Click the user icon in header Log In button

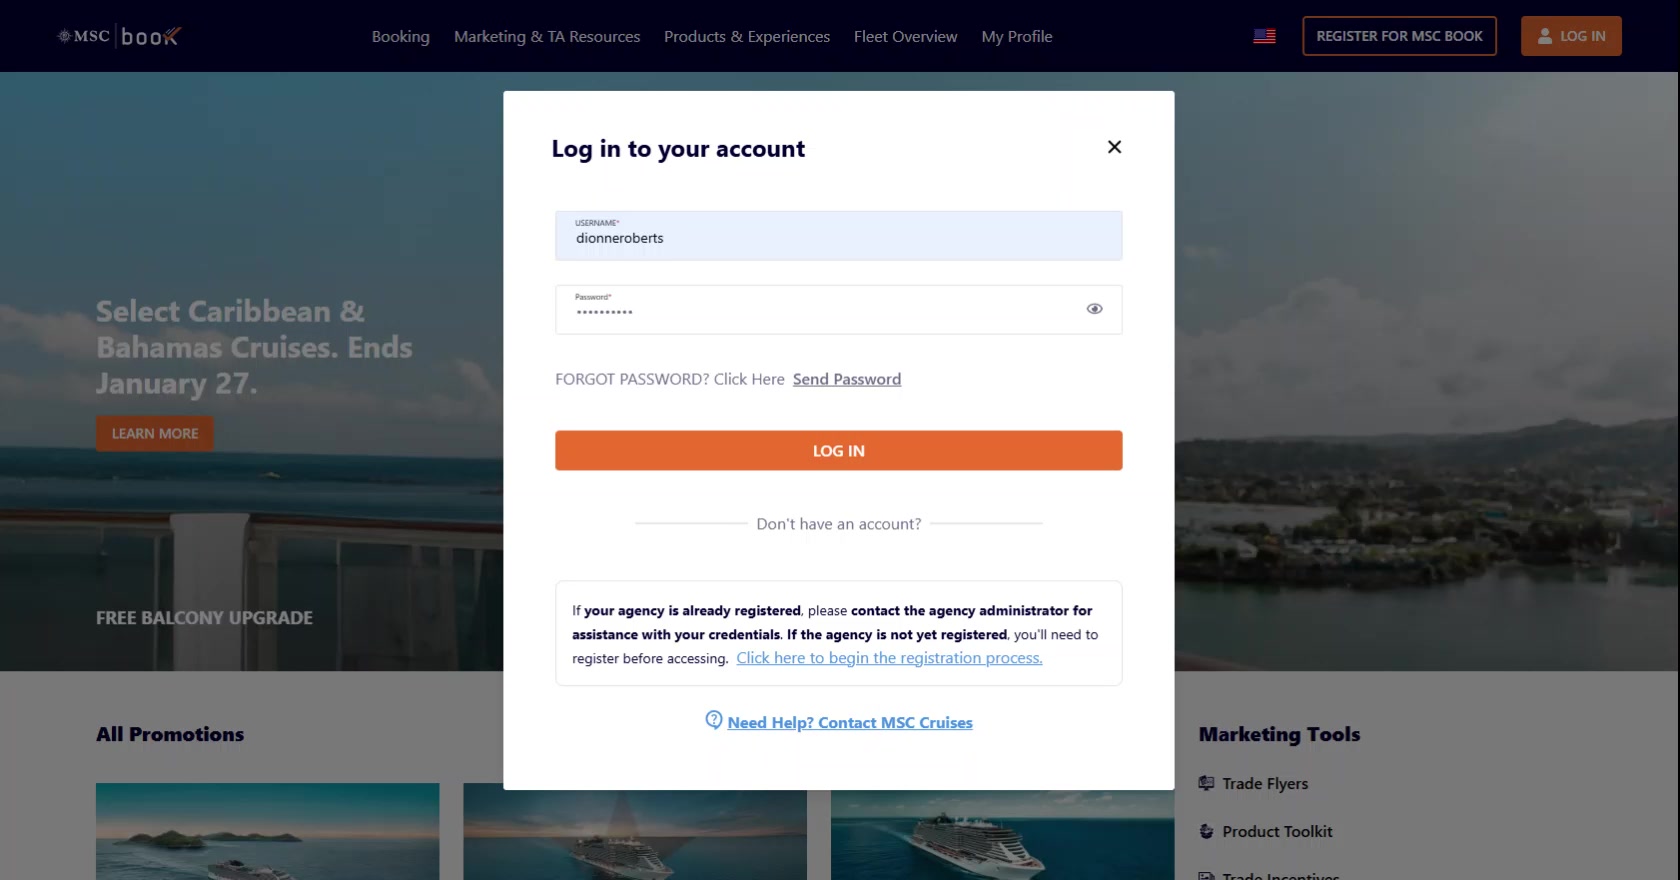(1545, 36)
